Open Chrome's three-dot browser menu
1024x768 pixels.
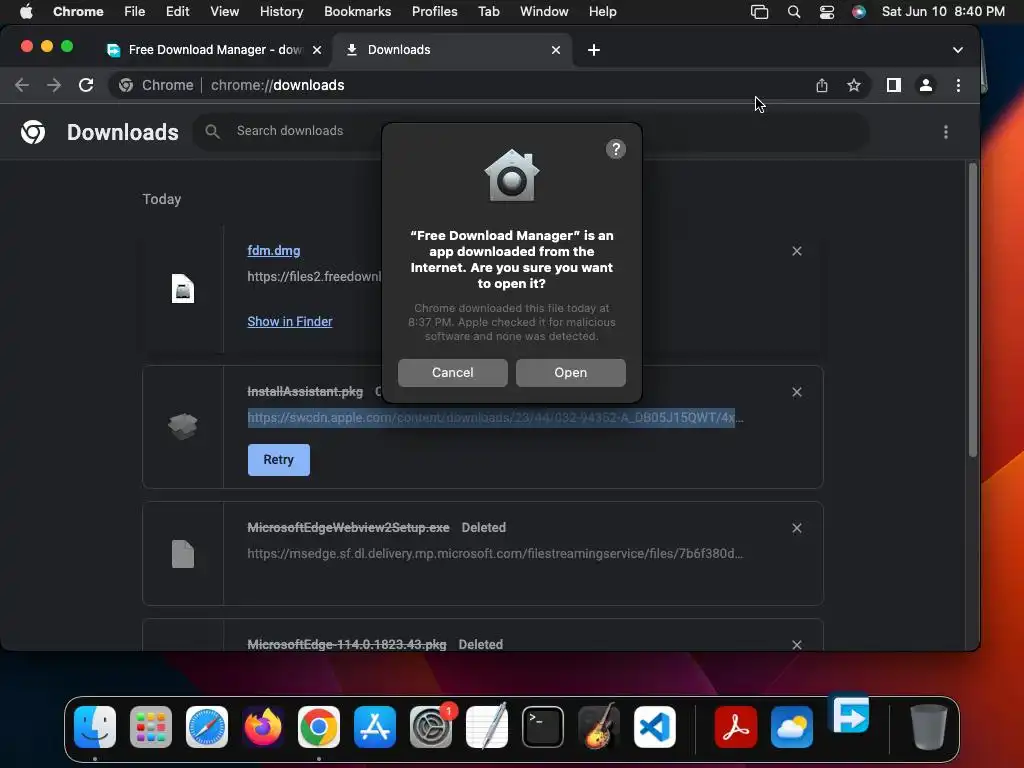tap(957, 85)
